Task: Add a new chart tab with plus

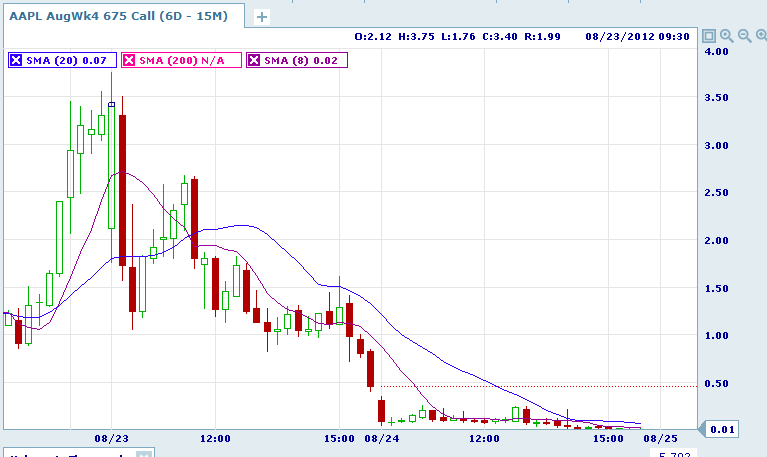Action: click(x=262, y=17)
